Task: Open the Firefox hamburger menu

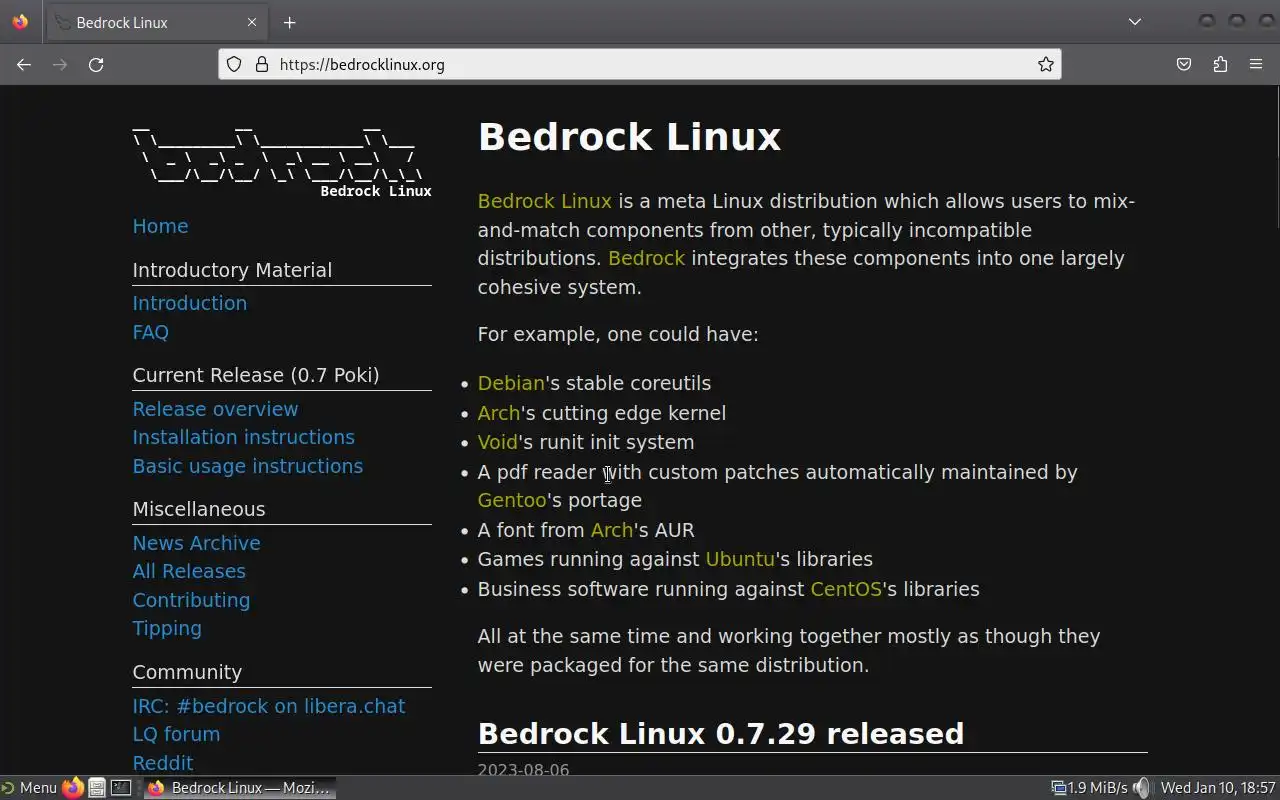Action: 1256,64
